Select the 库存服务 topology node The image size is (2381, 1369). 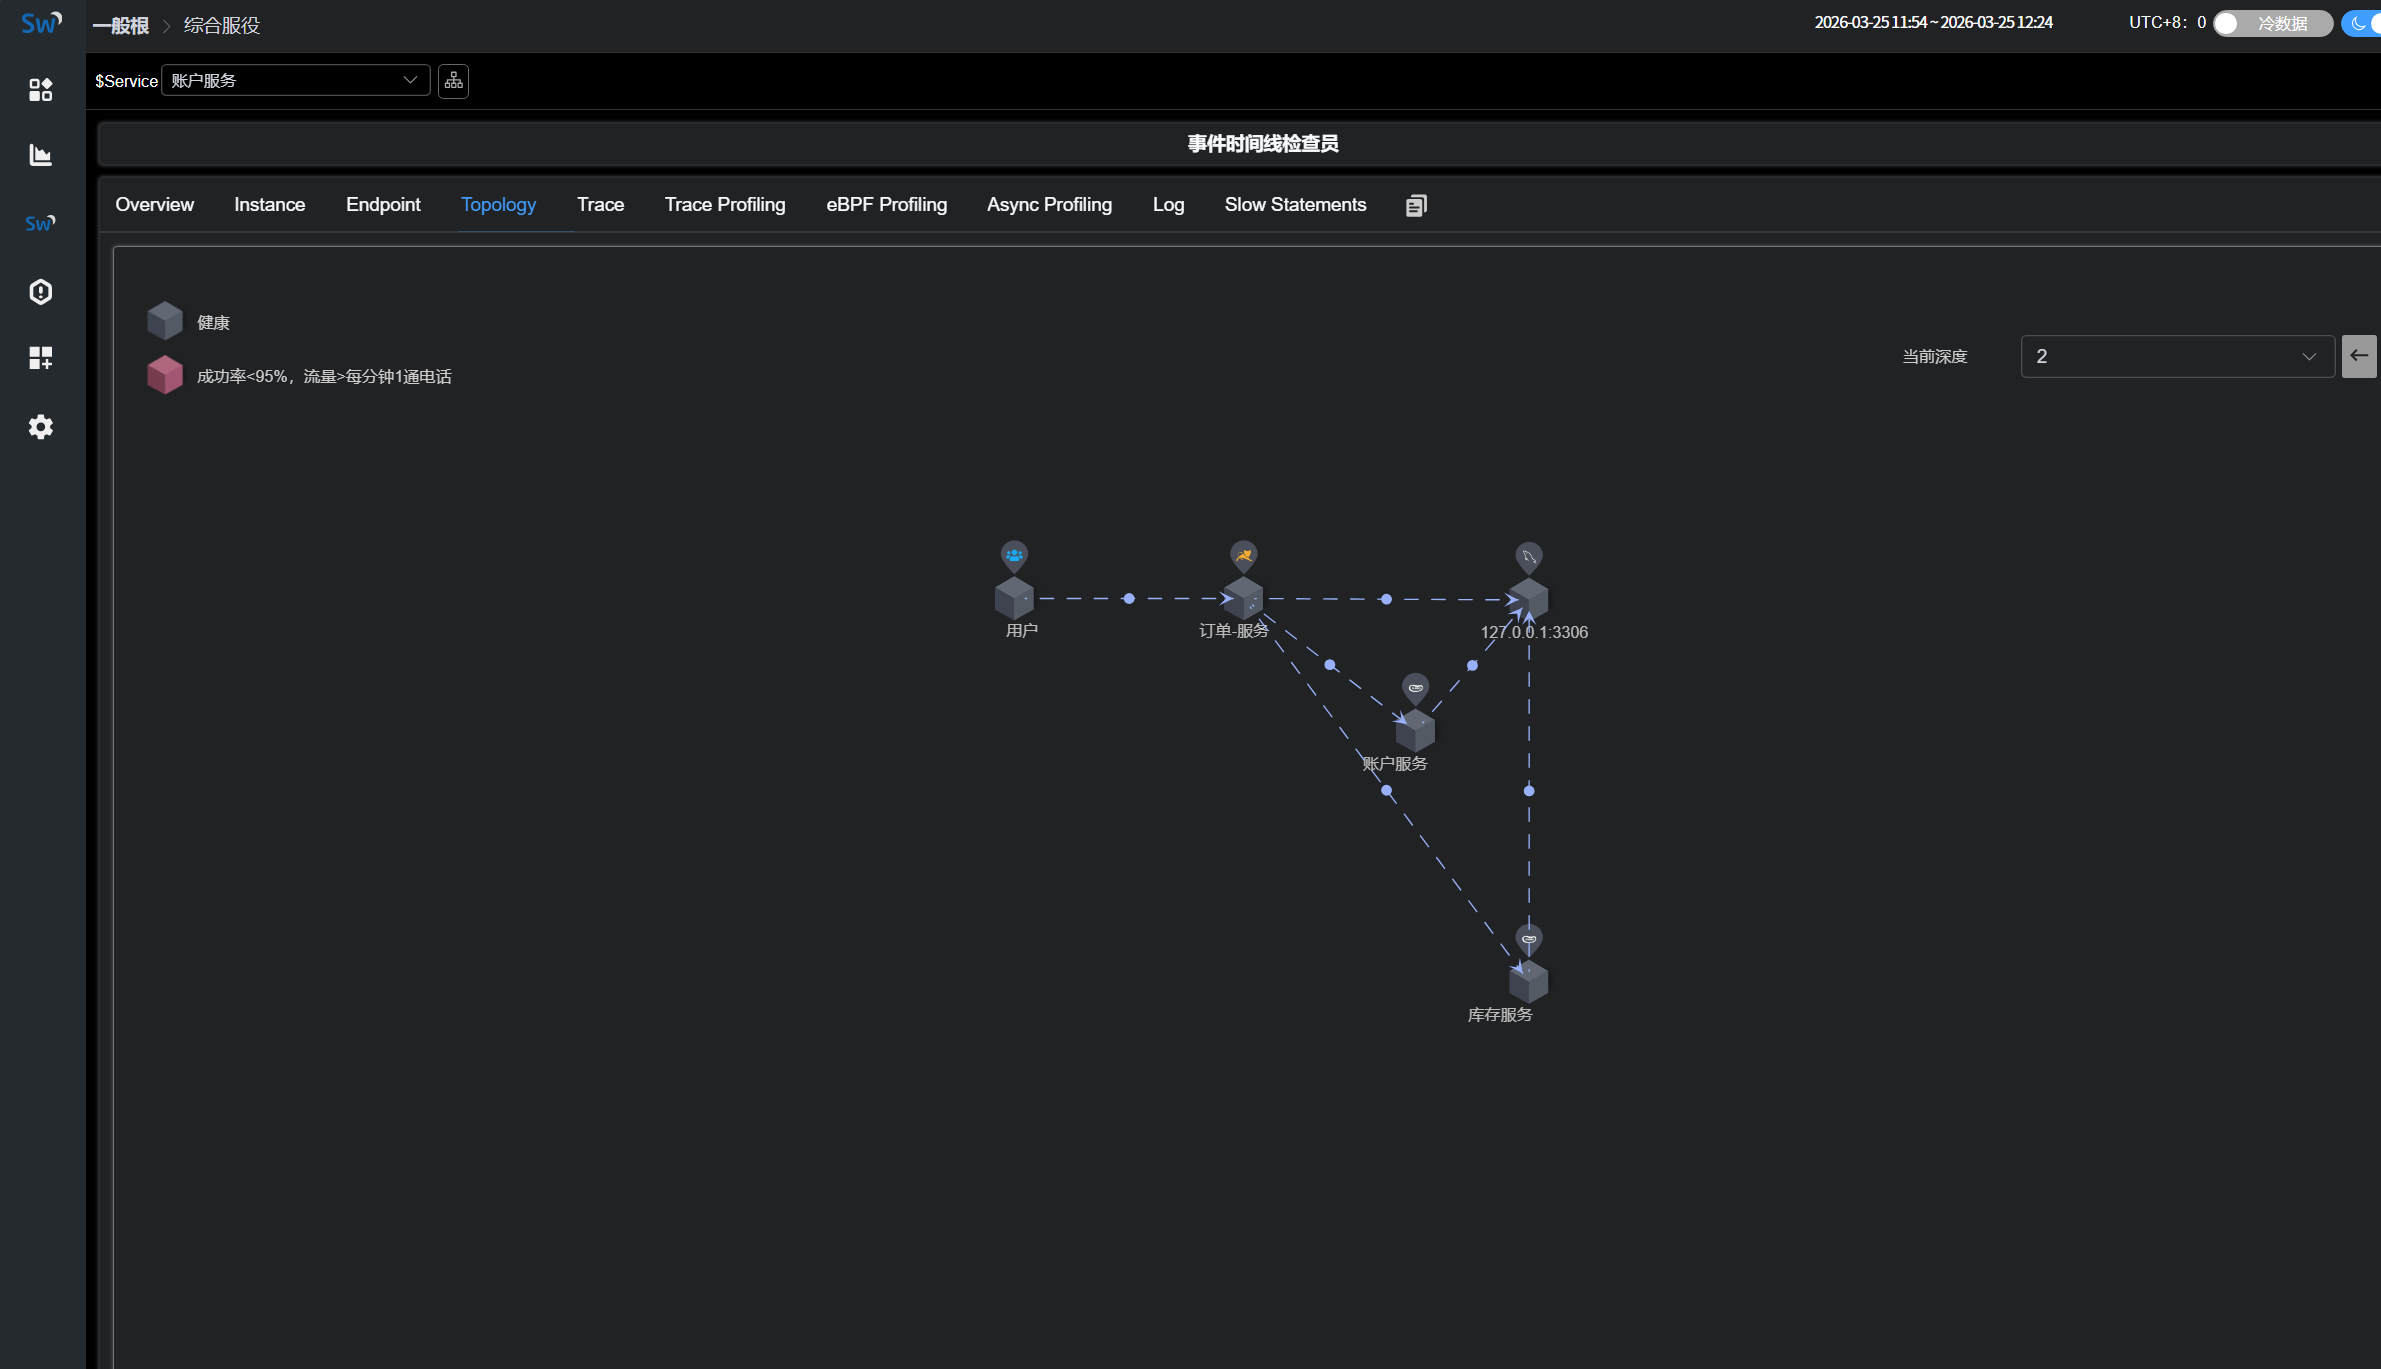tap(1528, 982)
